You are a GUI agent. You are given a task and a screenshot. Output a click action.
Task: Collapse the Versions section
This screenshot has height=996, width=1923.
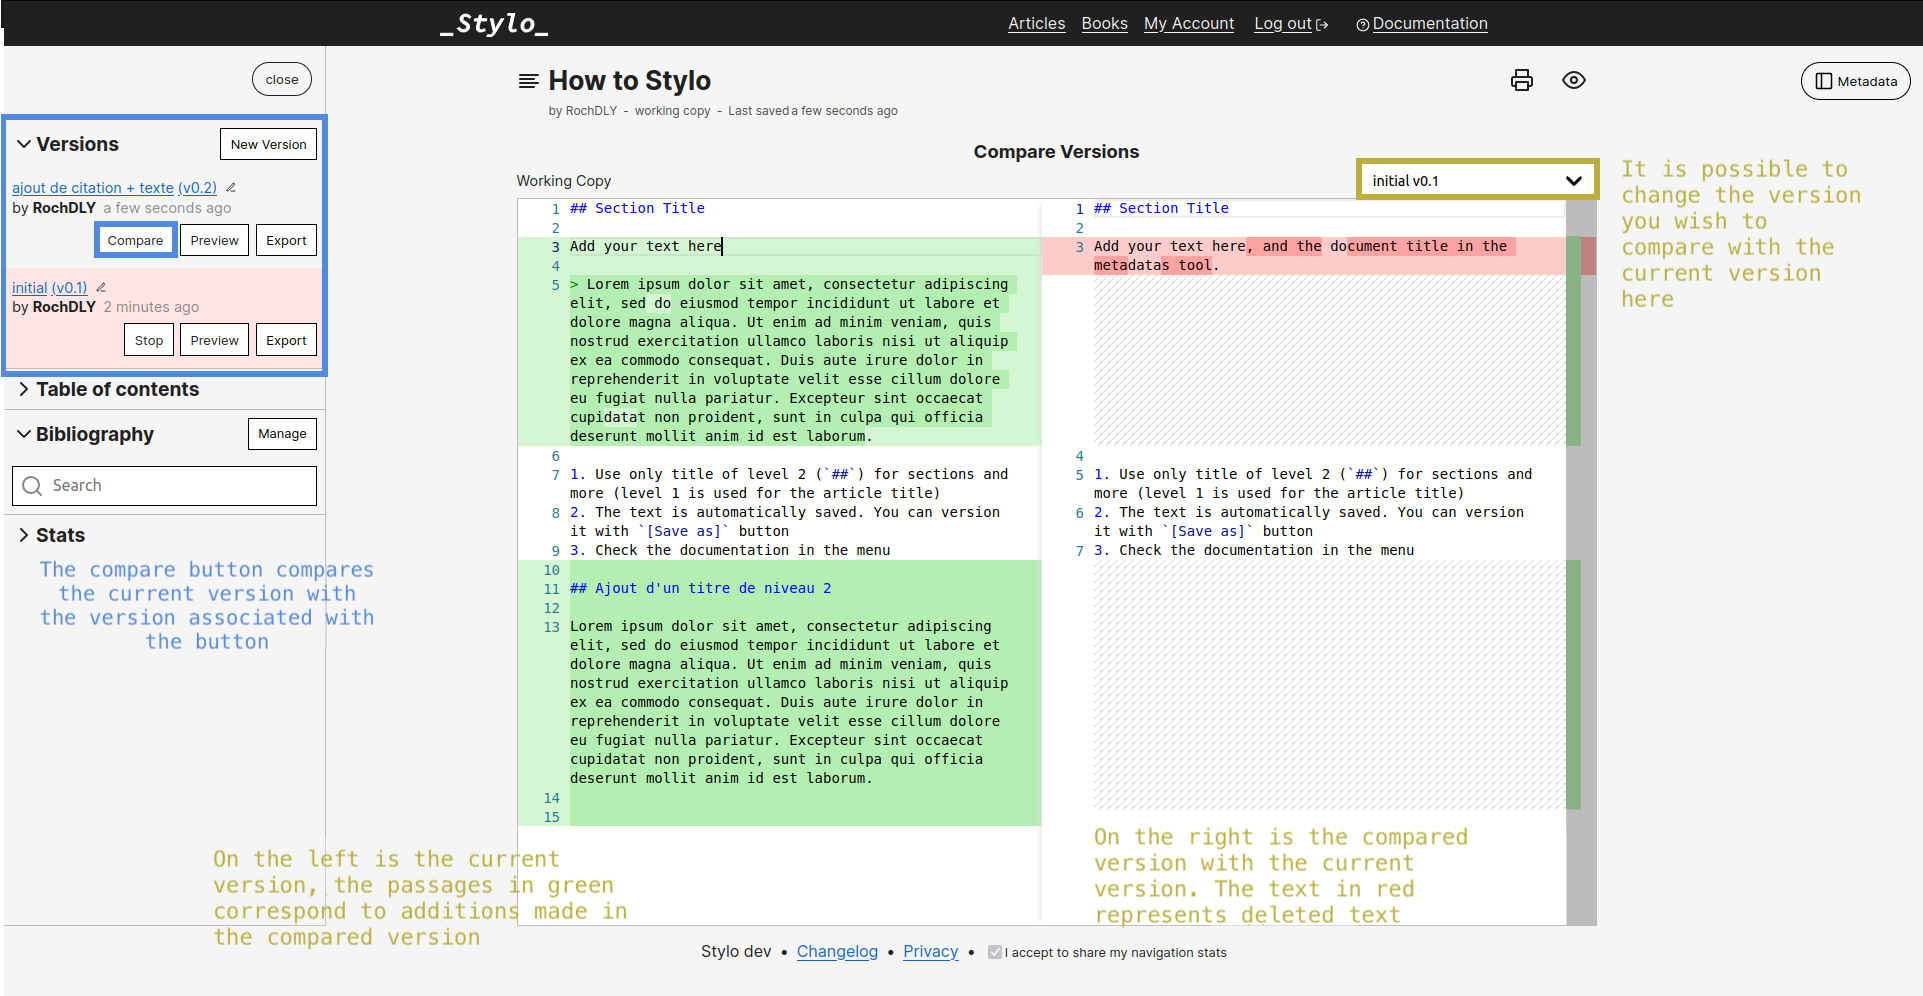pos(24,144)
